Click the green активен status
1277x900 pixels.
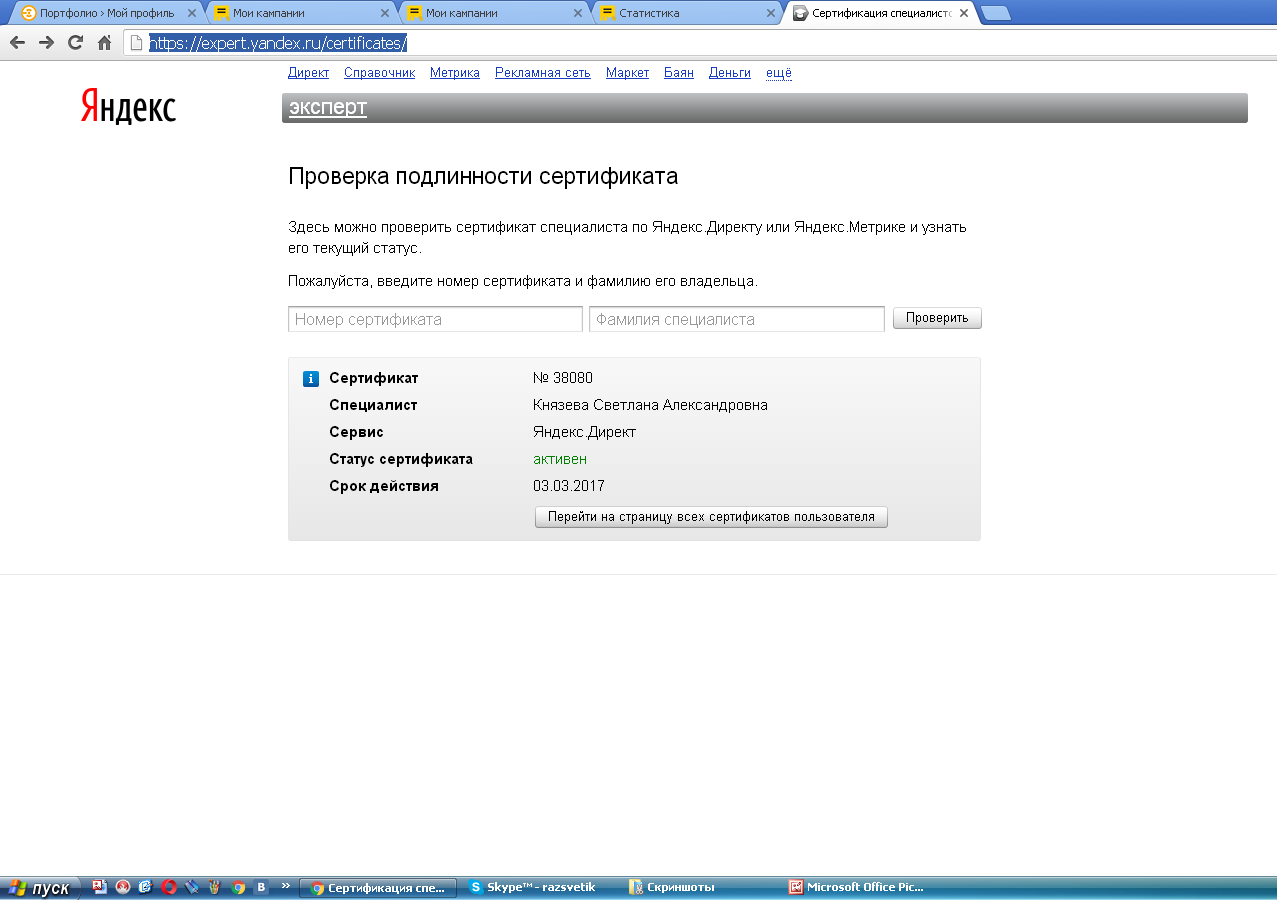click(560, 459)
